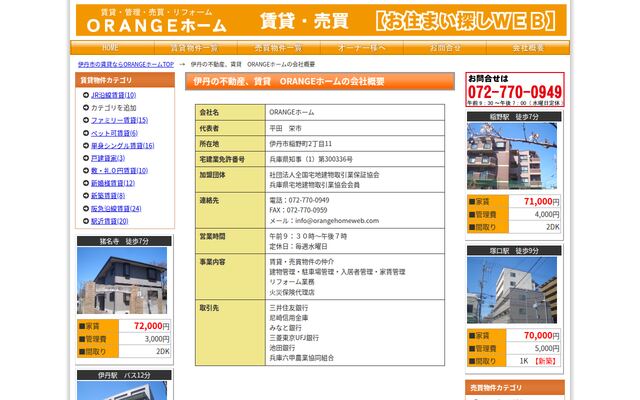Open JR沿線賃貸(10) category link
640x400 pixels.
coord(113,95)
